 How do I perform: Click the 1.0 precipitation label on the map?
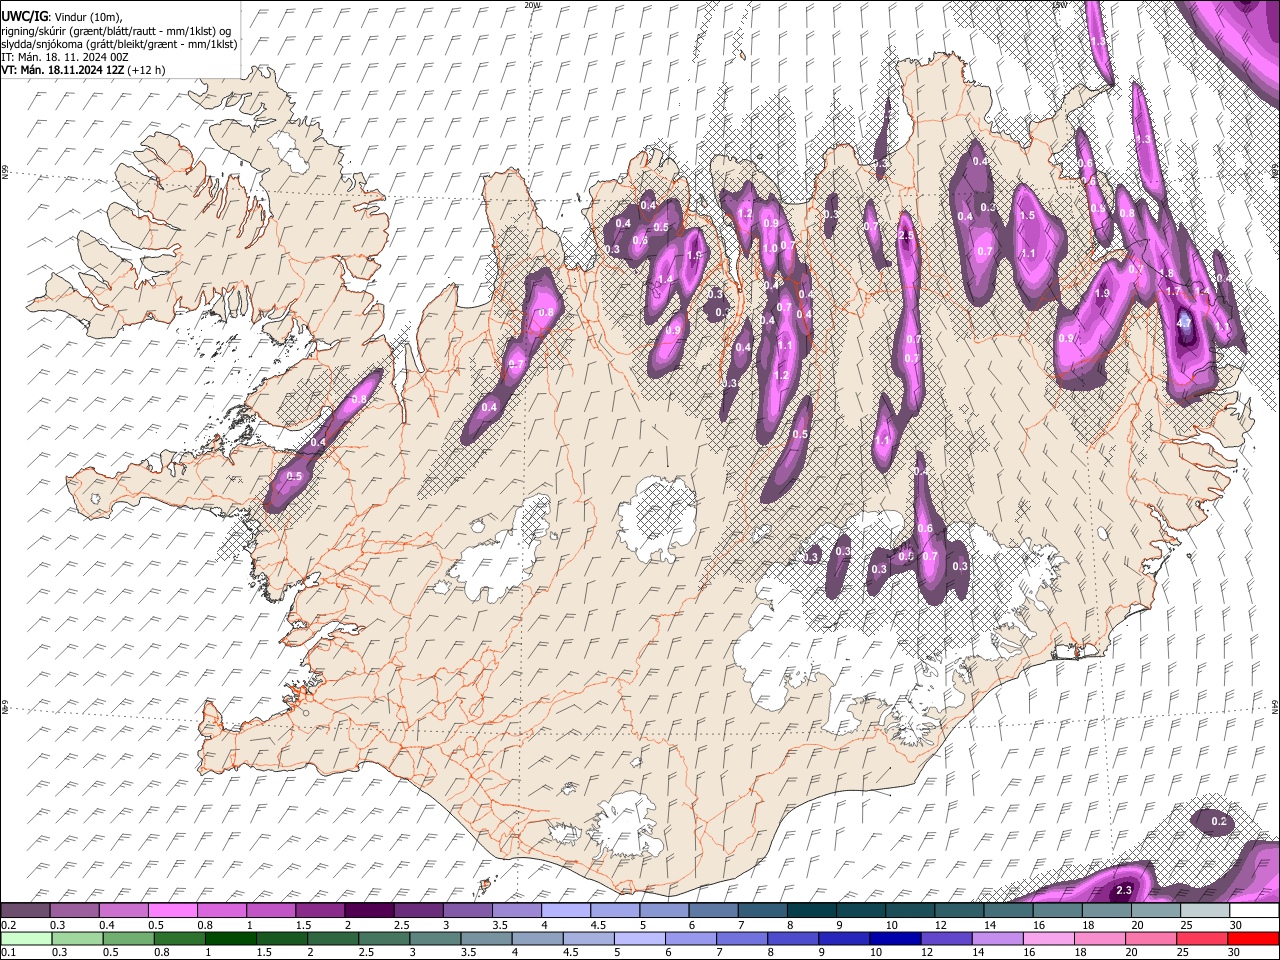click(x=770, y=249)
